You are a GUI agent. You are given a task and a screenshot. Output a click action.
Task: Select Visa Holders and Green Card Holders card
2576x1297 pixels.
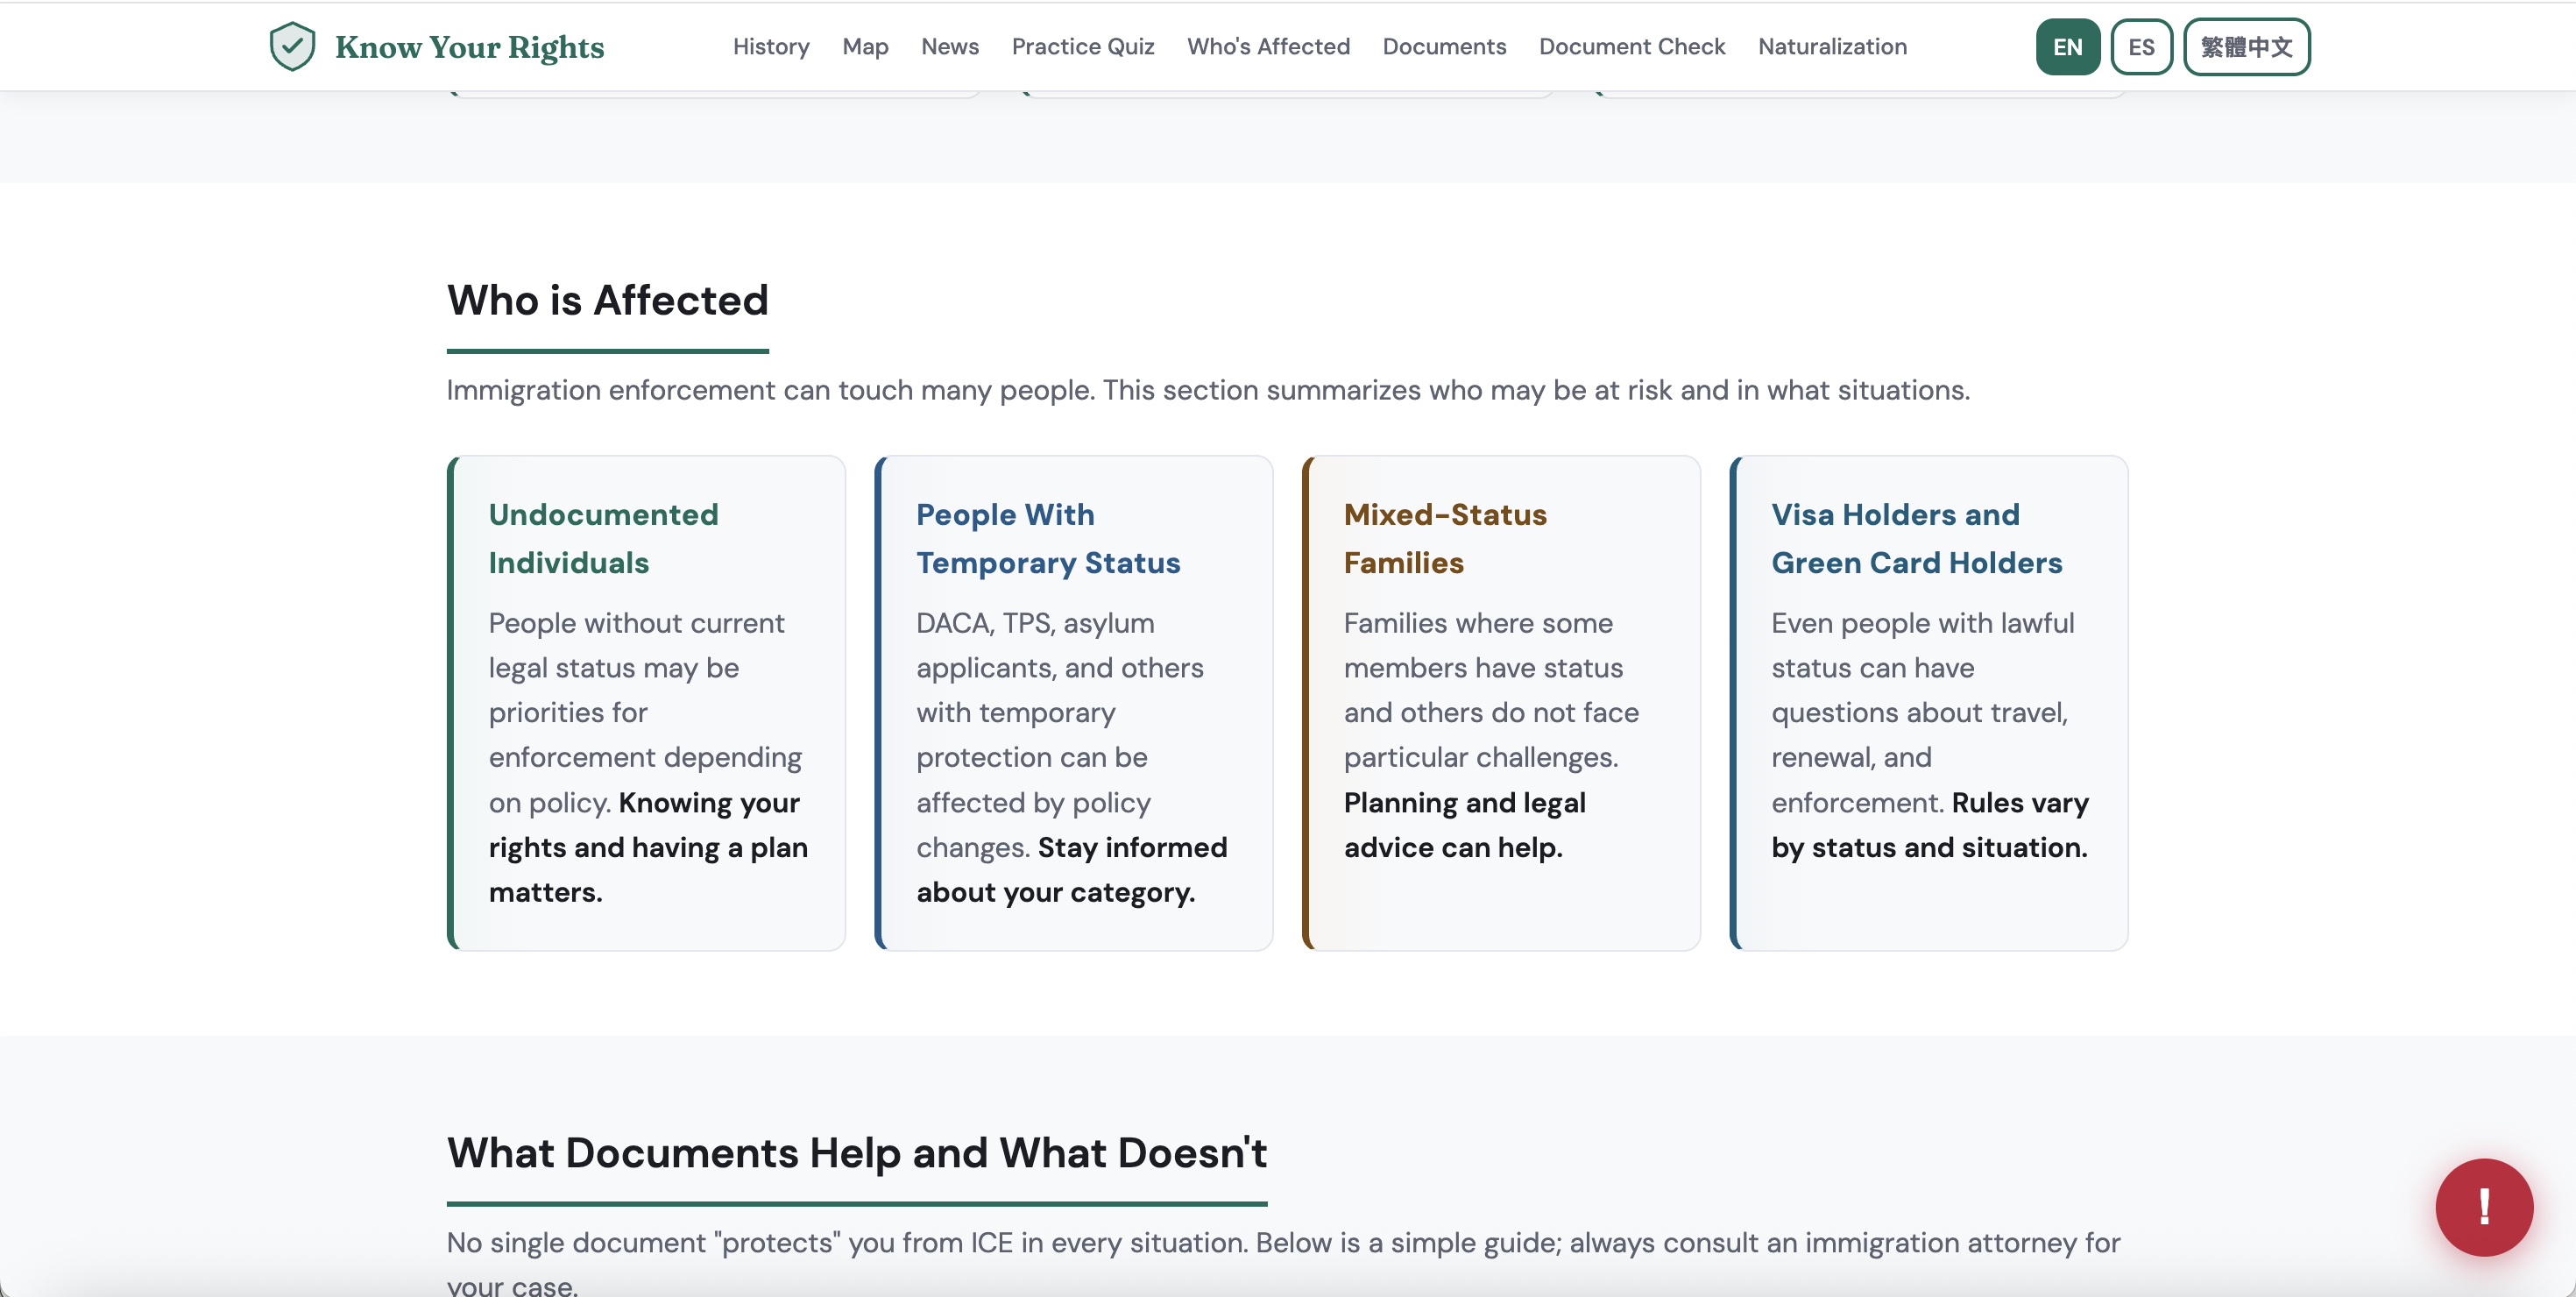coord(1928,702)
